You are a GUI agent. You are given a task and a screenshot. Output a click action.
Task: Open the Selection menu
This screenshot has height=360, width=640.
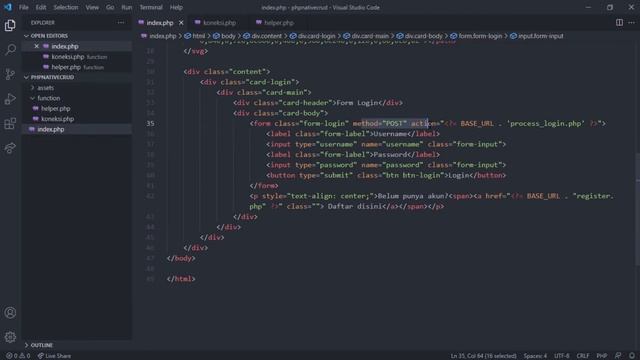click(66, 7)
